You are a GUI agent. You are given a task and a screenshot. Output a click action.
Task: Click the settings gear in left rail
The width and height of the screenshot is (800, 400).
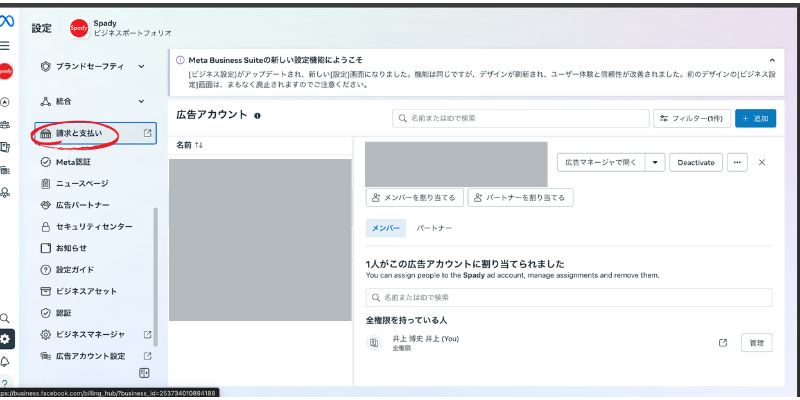(x=6, y=339)
